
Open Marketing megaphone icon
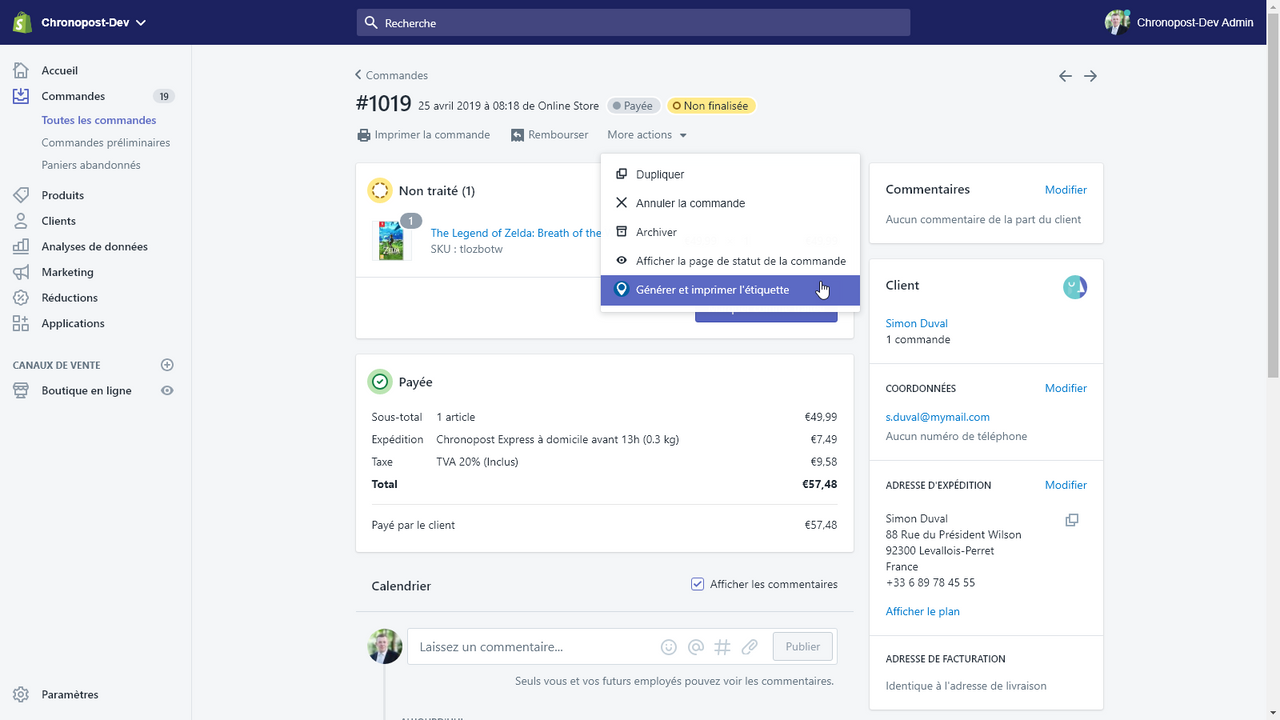tap(21, 272)
